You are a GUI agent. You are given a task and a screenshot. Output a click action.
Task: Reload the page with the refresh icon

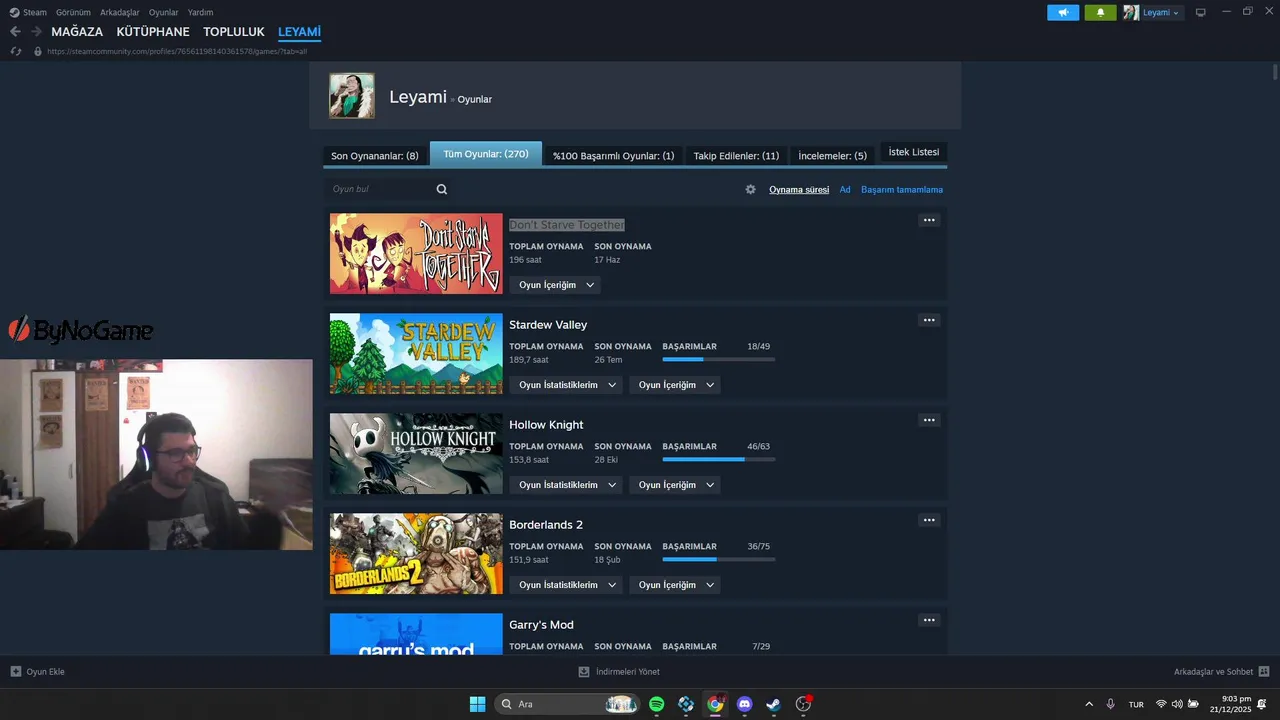pos(15,51)
